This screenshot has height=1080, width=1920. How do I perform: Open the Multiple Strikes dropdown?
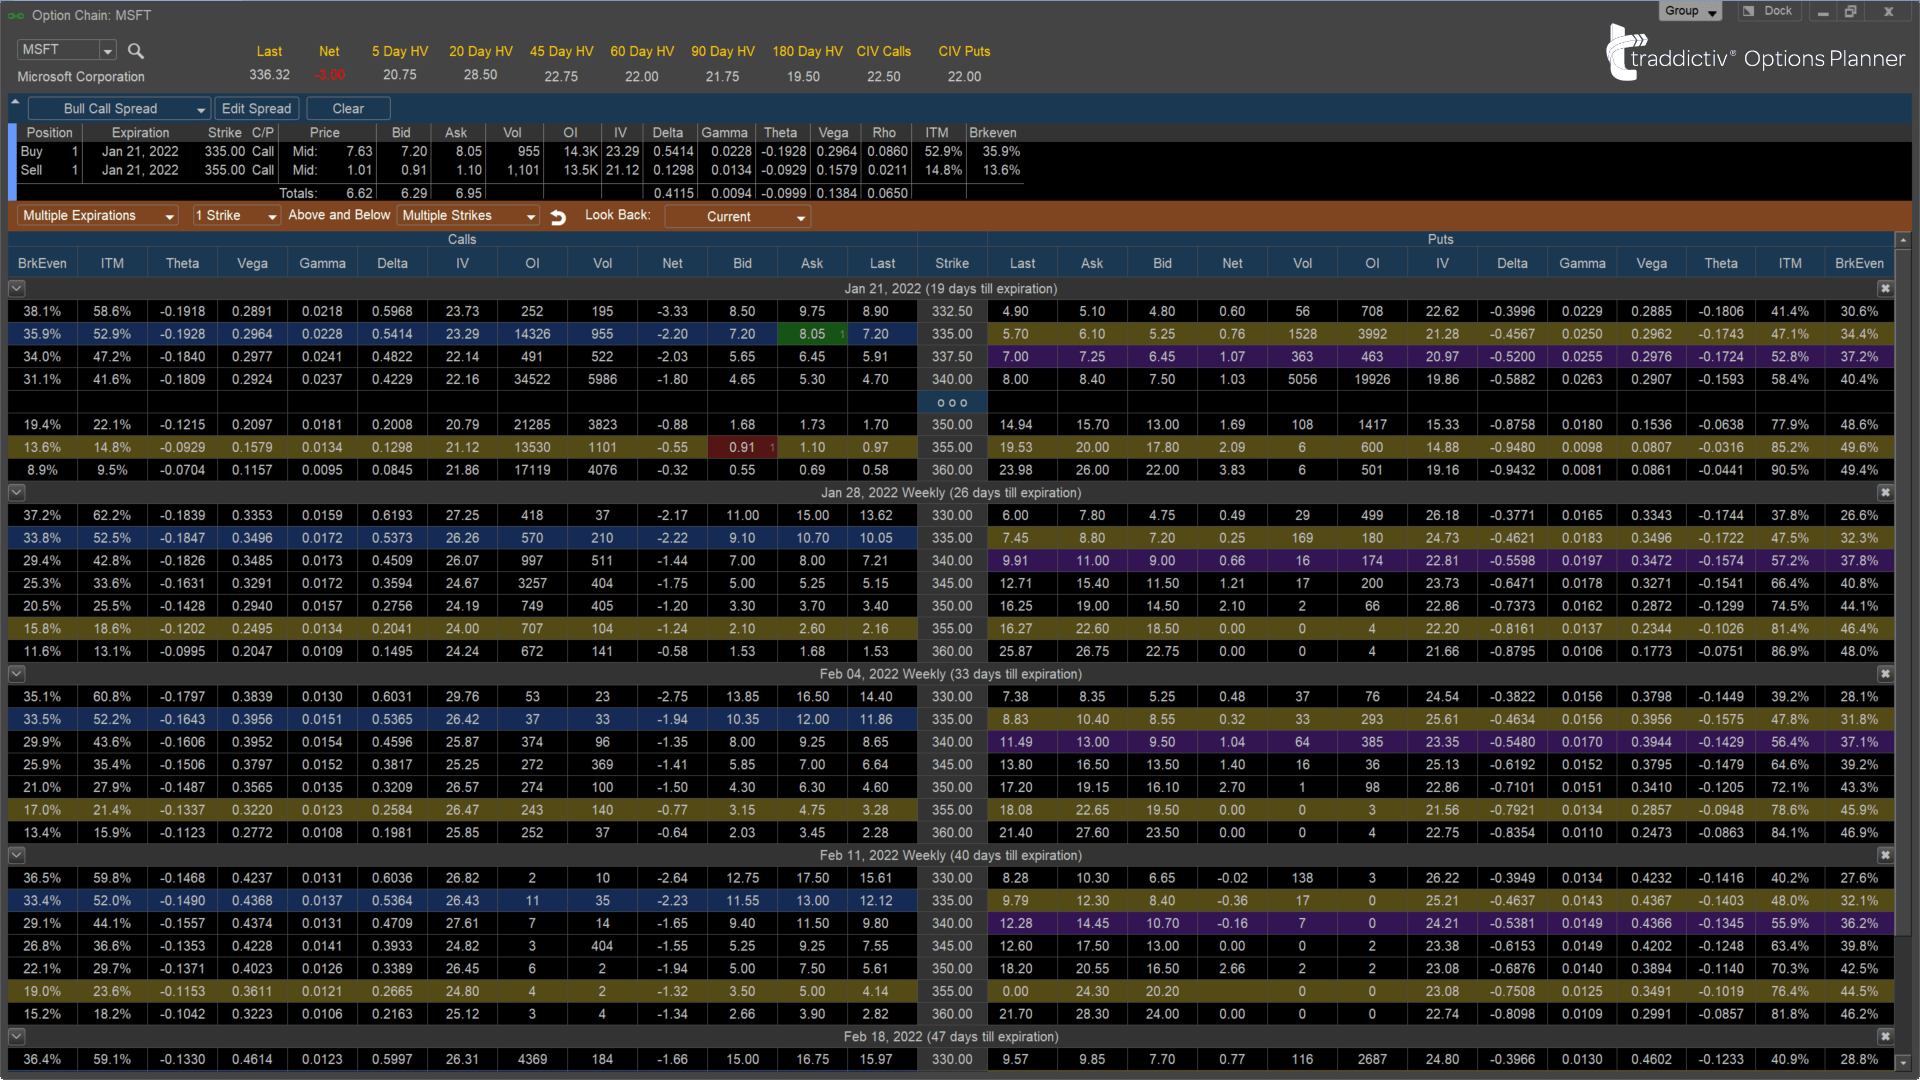[468, 216]
